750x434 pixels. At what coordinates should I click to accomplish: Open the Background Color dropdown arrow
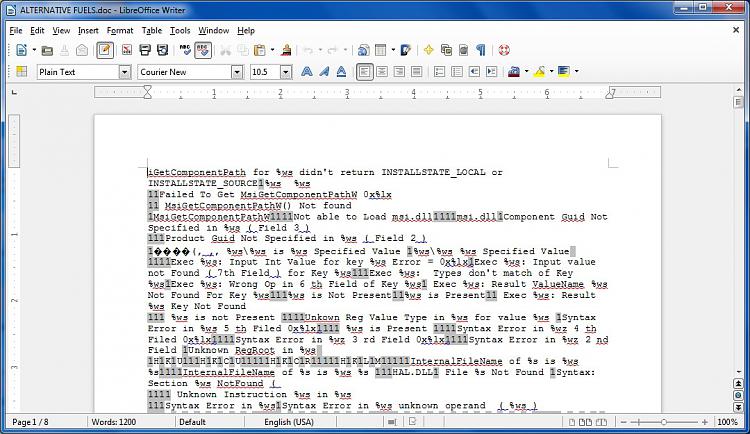(x=576, y=72)
